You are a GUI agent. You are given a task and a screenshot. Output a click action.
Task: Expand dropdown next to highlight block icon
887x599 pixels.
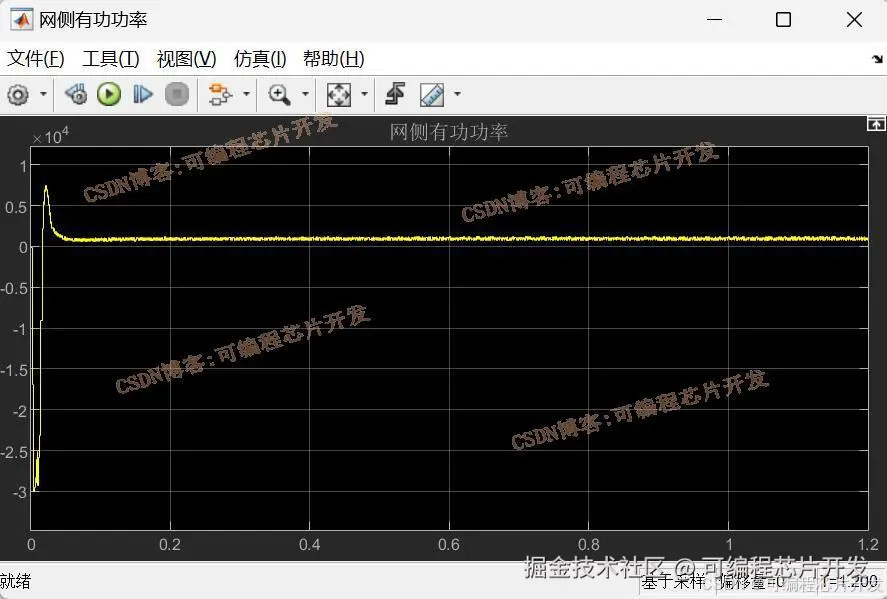point(246,94)
